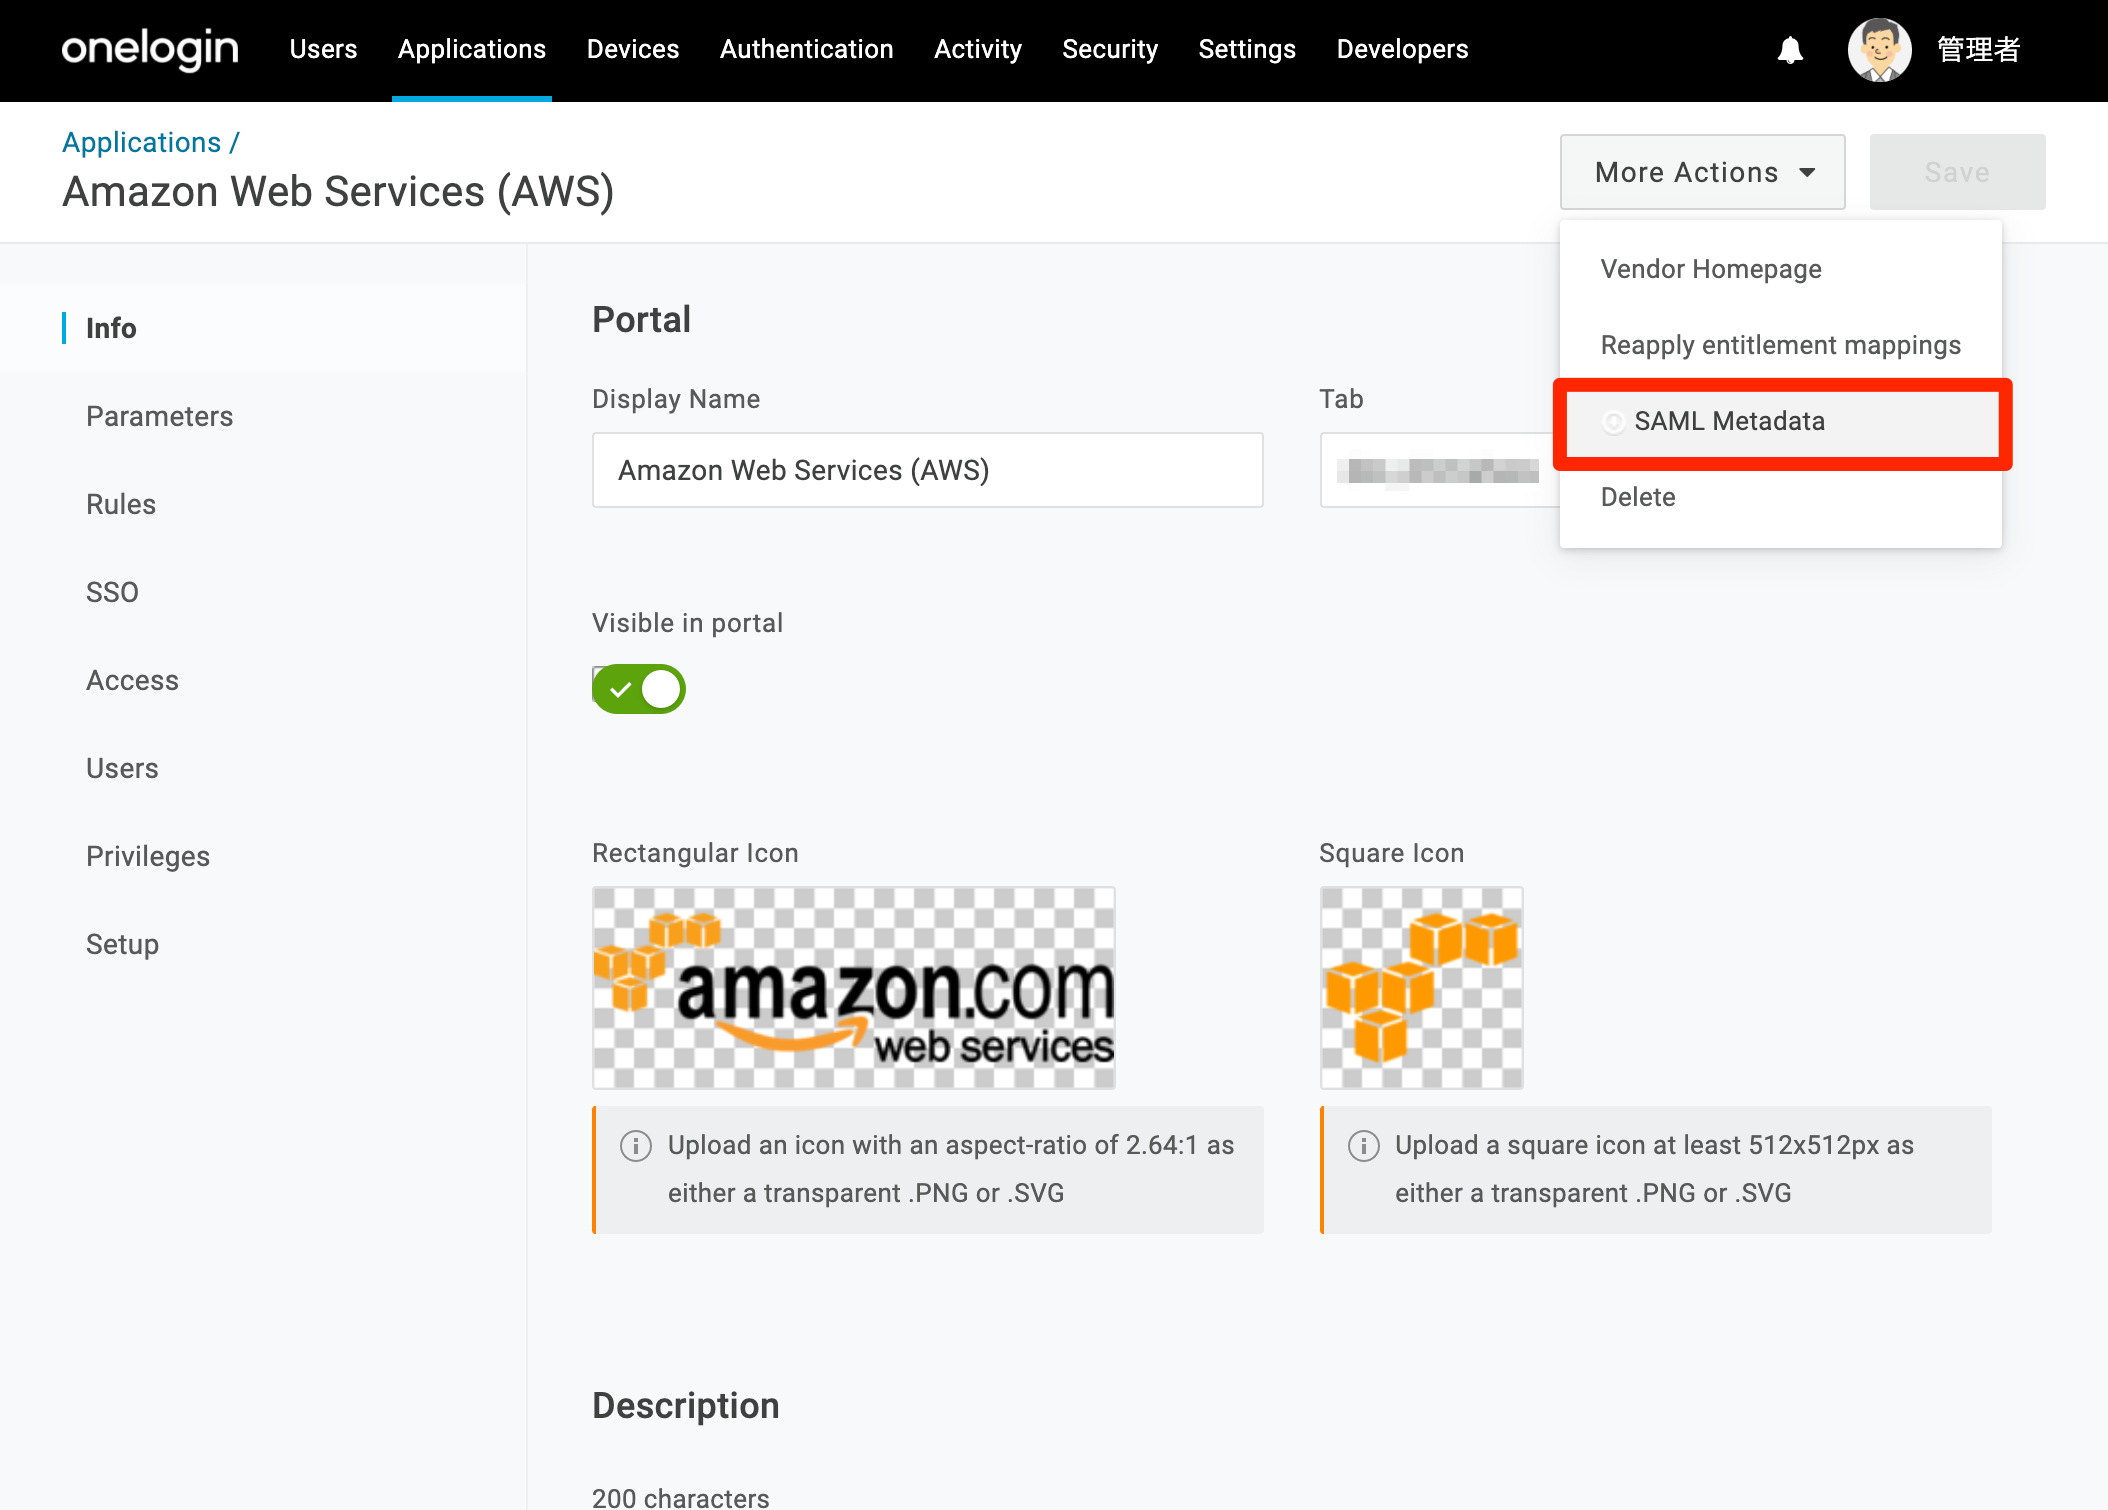This screenshot has width=2108, height=1510.
Task: Click info icon under Rectangular Icon
Action: point(636,1145)
